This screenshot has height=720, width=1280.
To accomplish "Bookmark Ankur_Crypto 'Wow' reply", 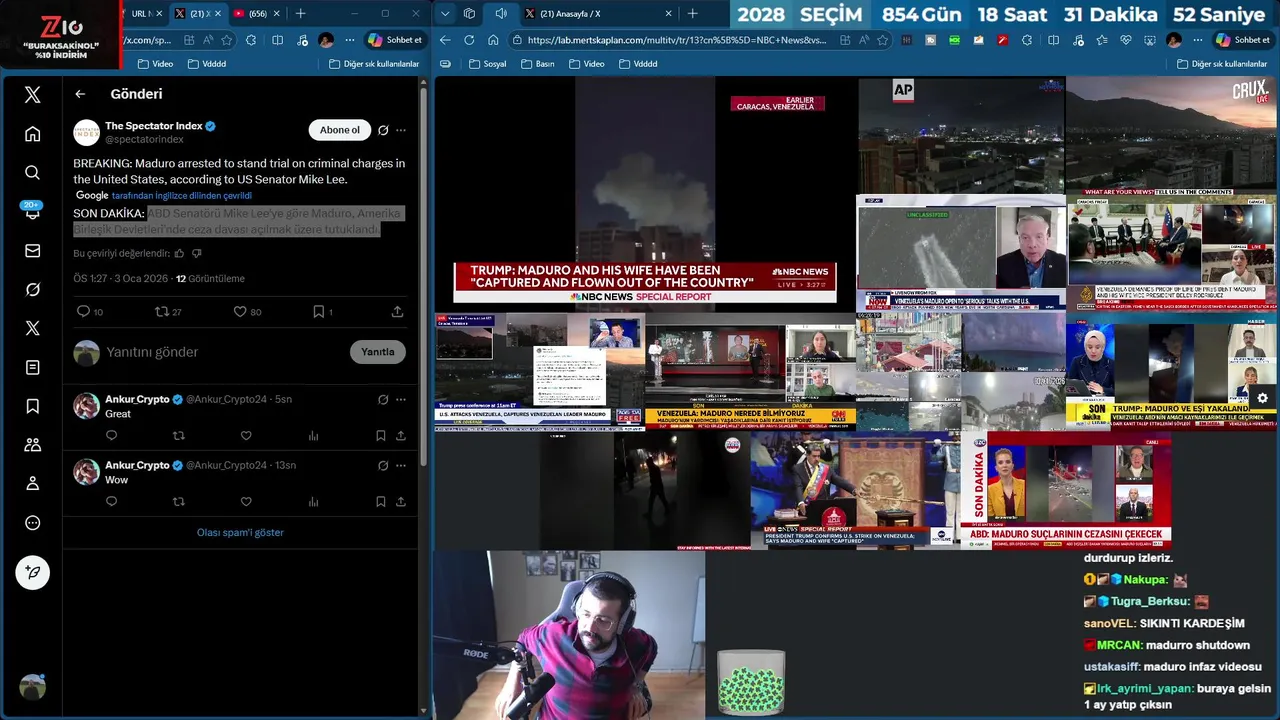I will click(x=381, y=502).
